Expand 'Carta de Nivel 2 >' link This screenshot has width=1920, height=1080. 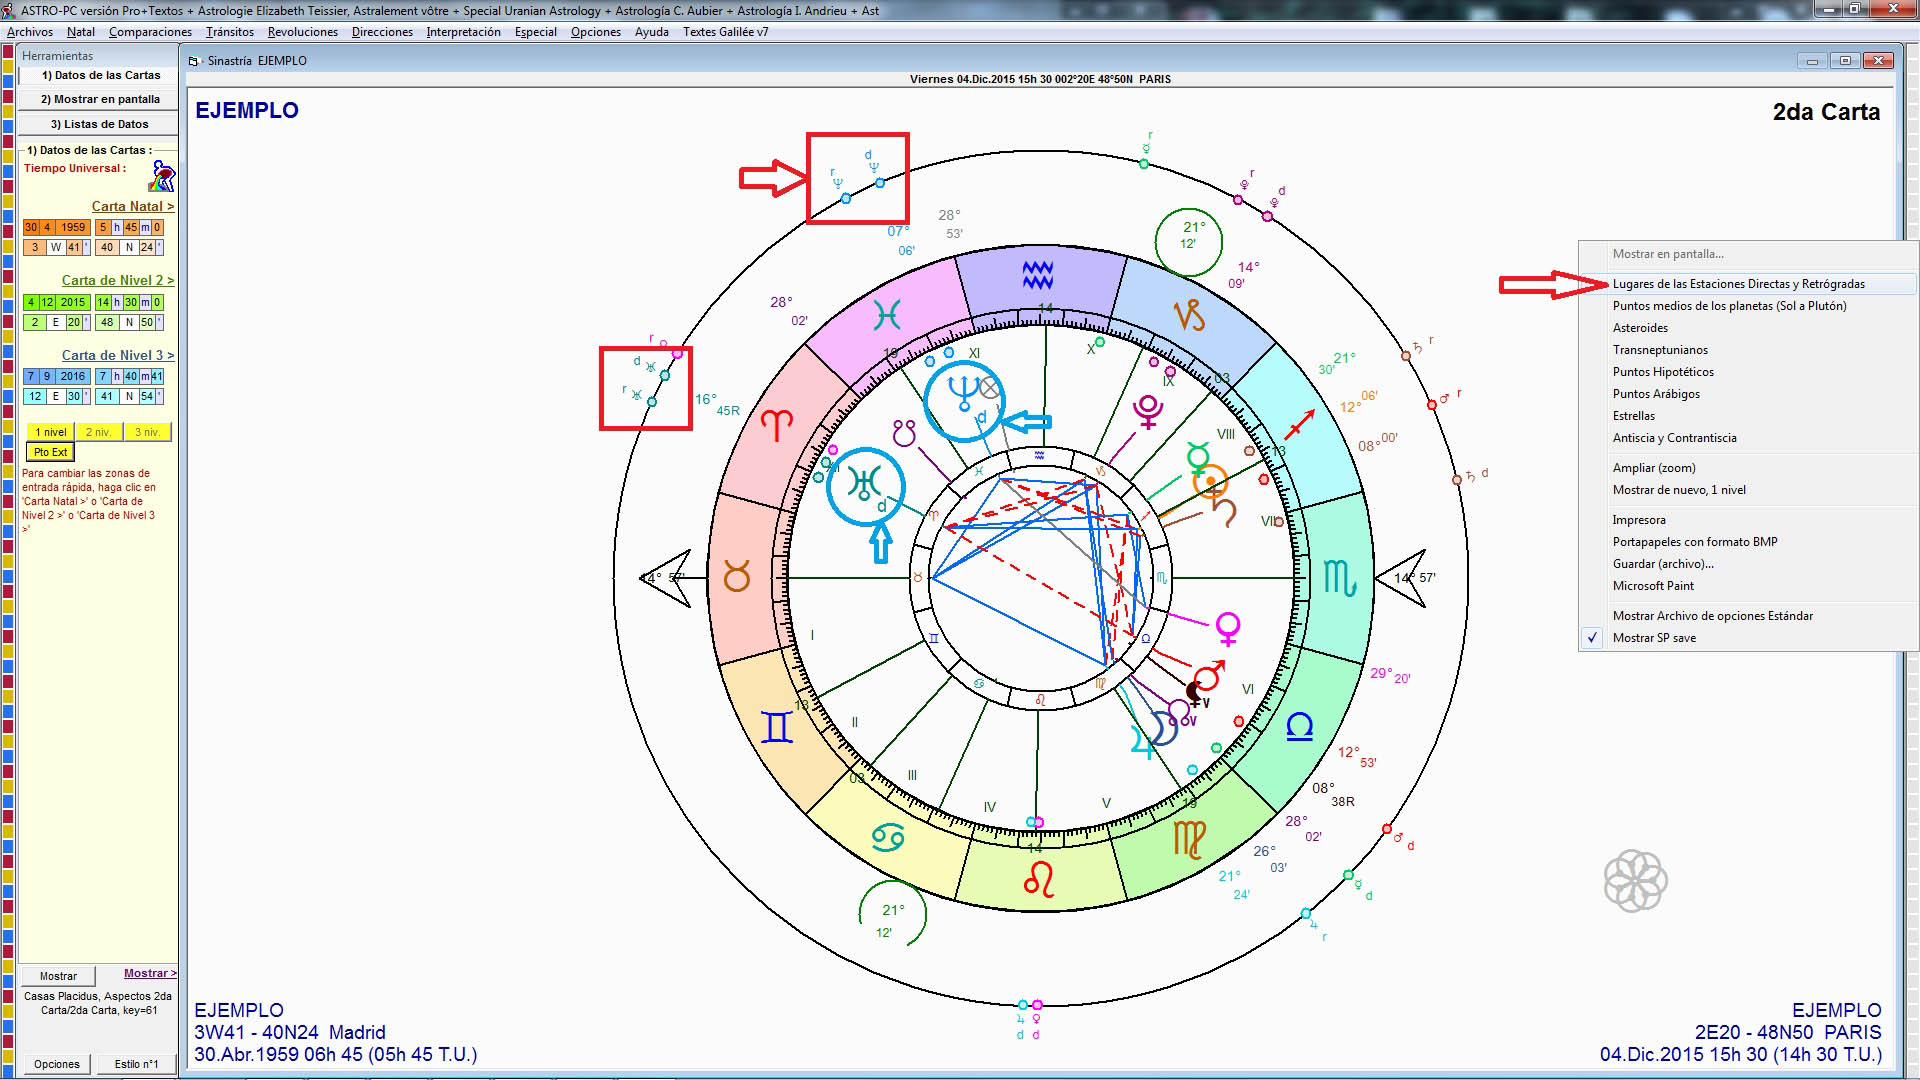[117, 280]
